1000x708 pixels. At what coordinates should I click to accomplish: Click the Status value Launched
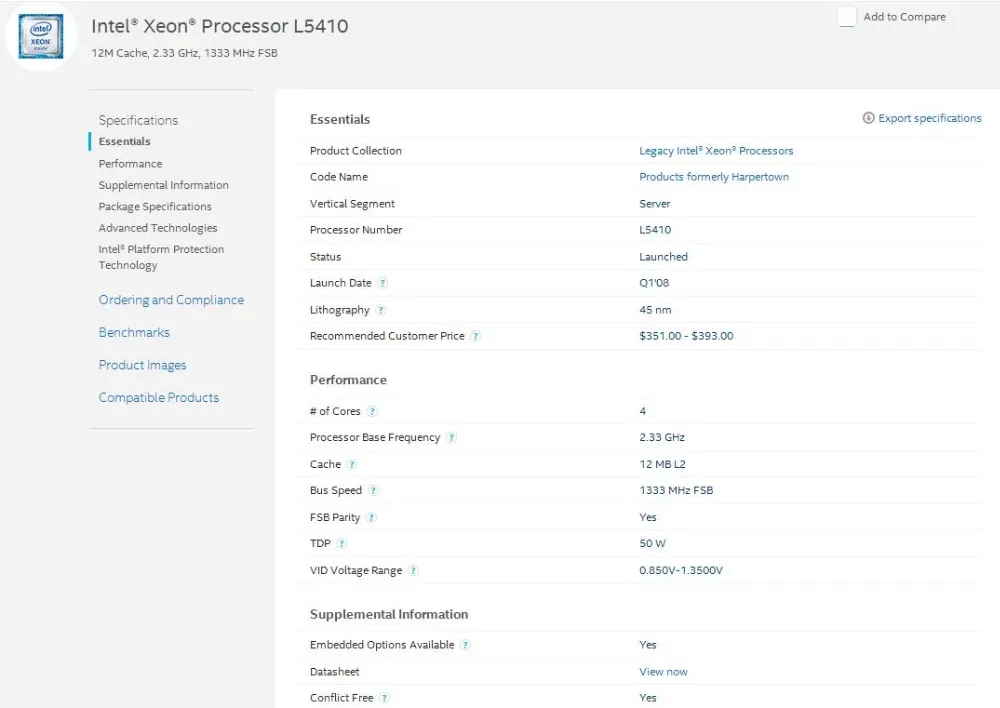(663, 257)
